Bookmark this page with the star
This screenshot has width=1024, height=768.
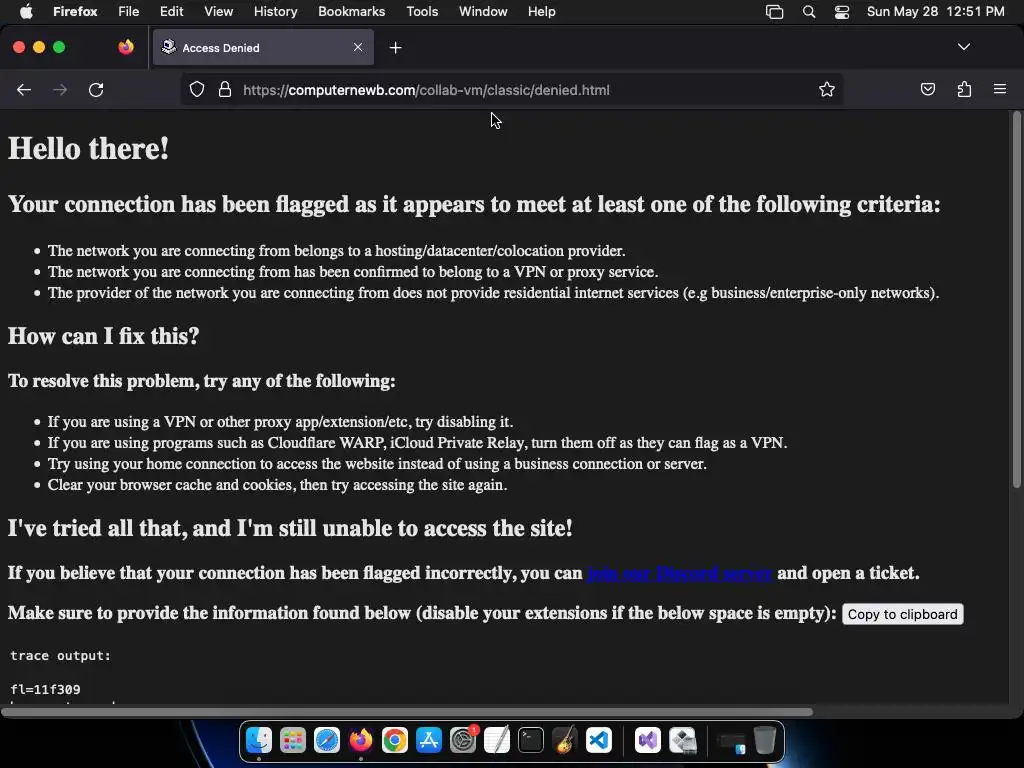coord(827,89)
